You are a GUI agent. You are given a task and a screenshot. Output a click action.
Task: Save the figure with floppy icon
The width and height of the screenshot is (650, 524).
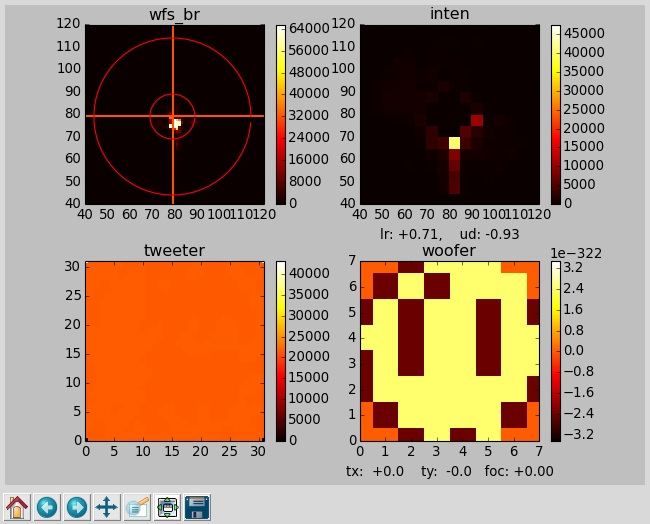pyautogui.click(x=197, y=507)
